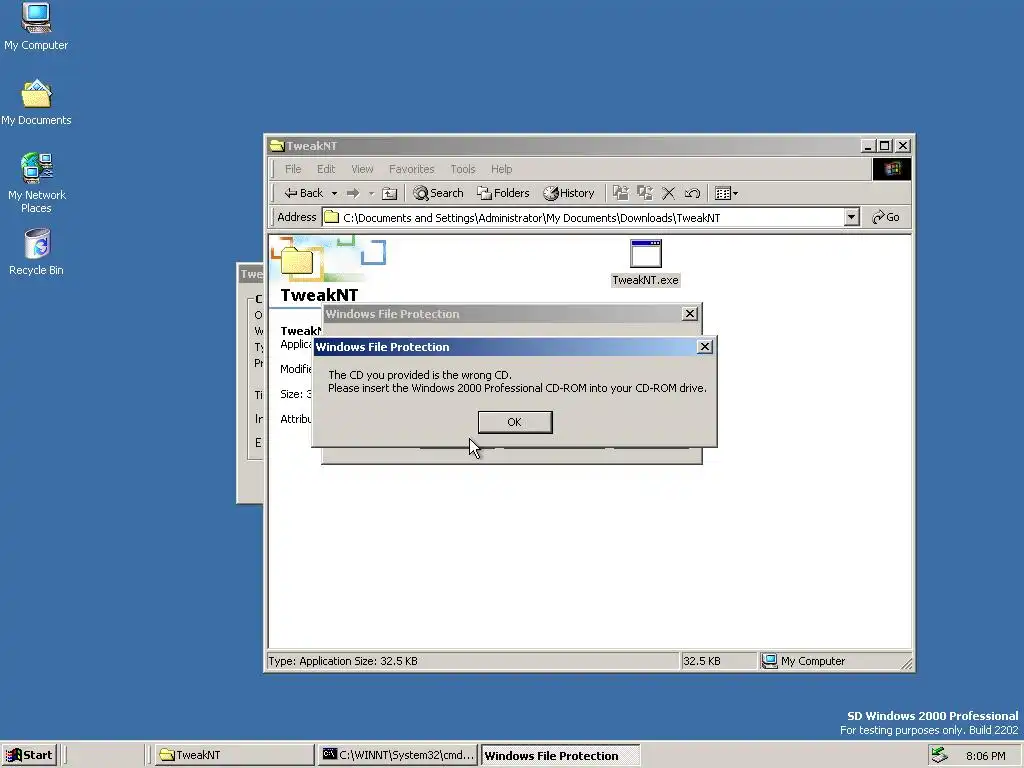Open My Network Places desktop icon
Screen dimensions: 1024x768
[36, 183]
